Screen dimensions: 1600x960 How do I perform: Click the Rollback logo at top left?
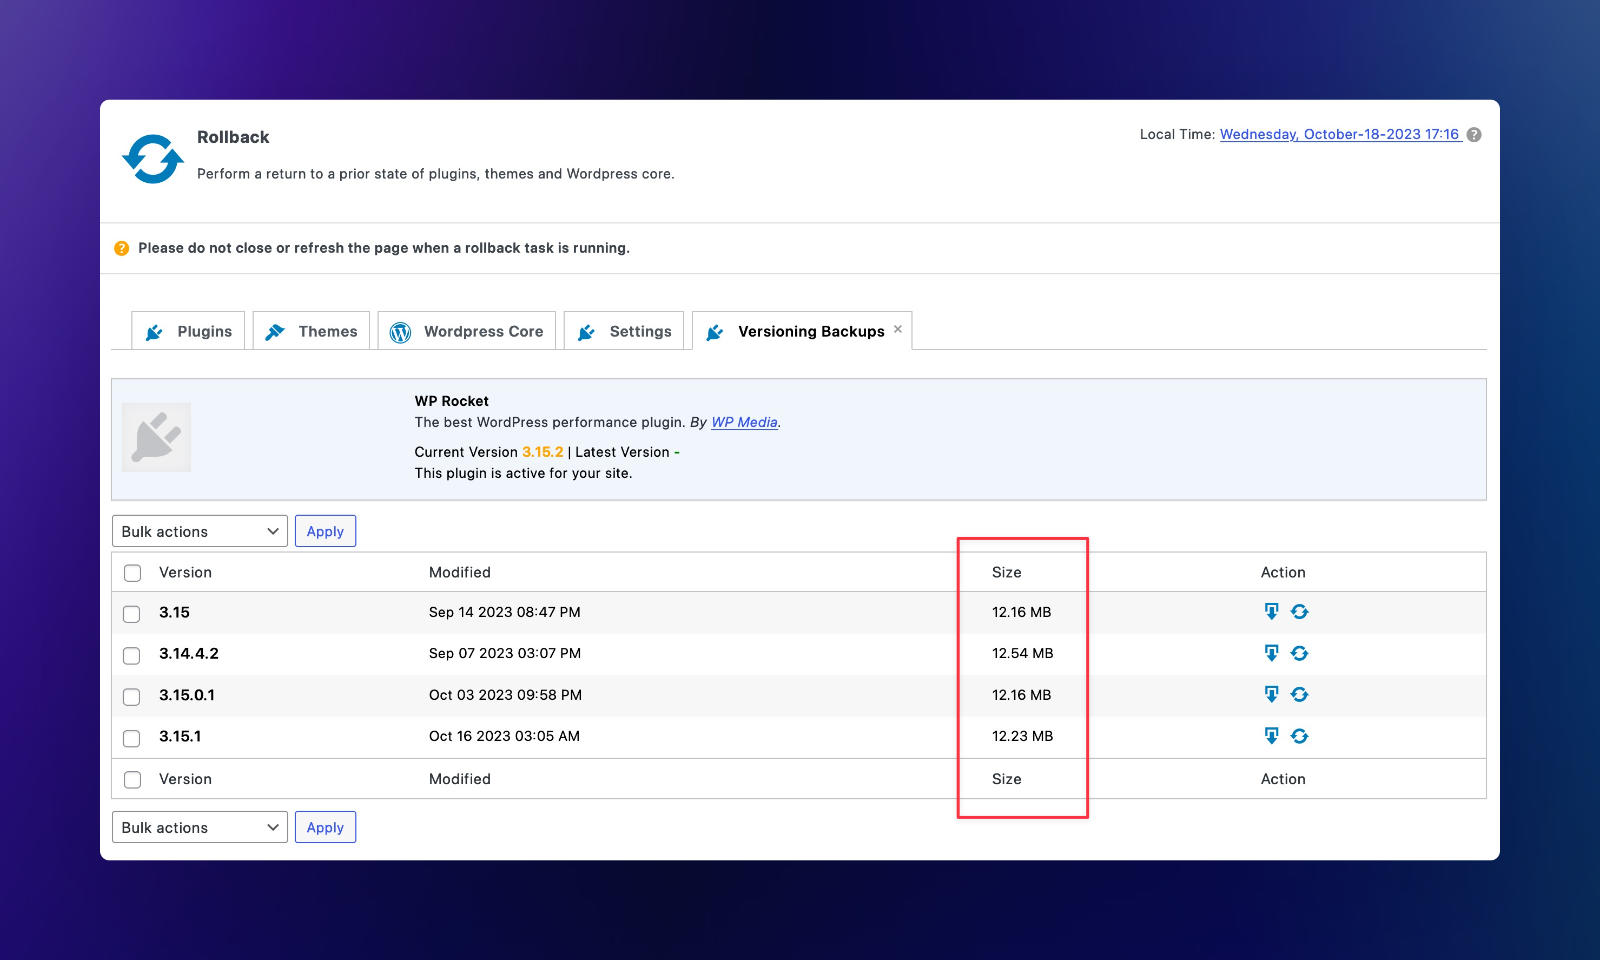pos(152,157)
